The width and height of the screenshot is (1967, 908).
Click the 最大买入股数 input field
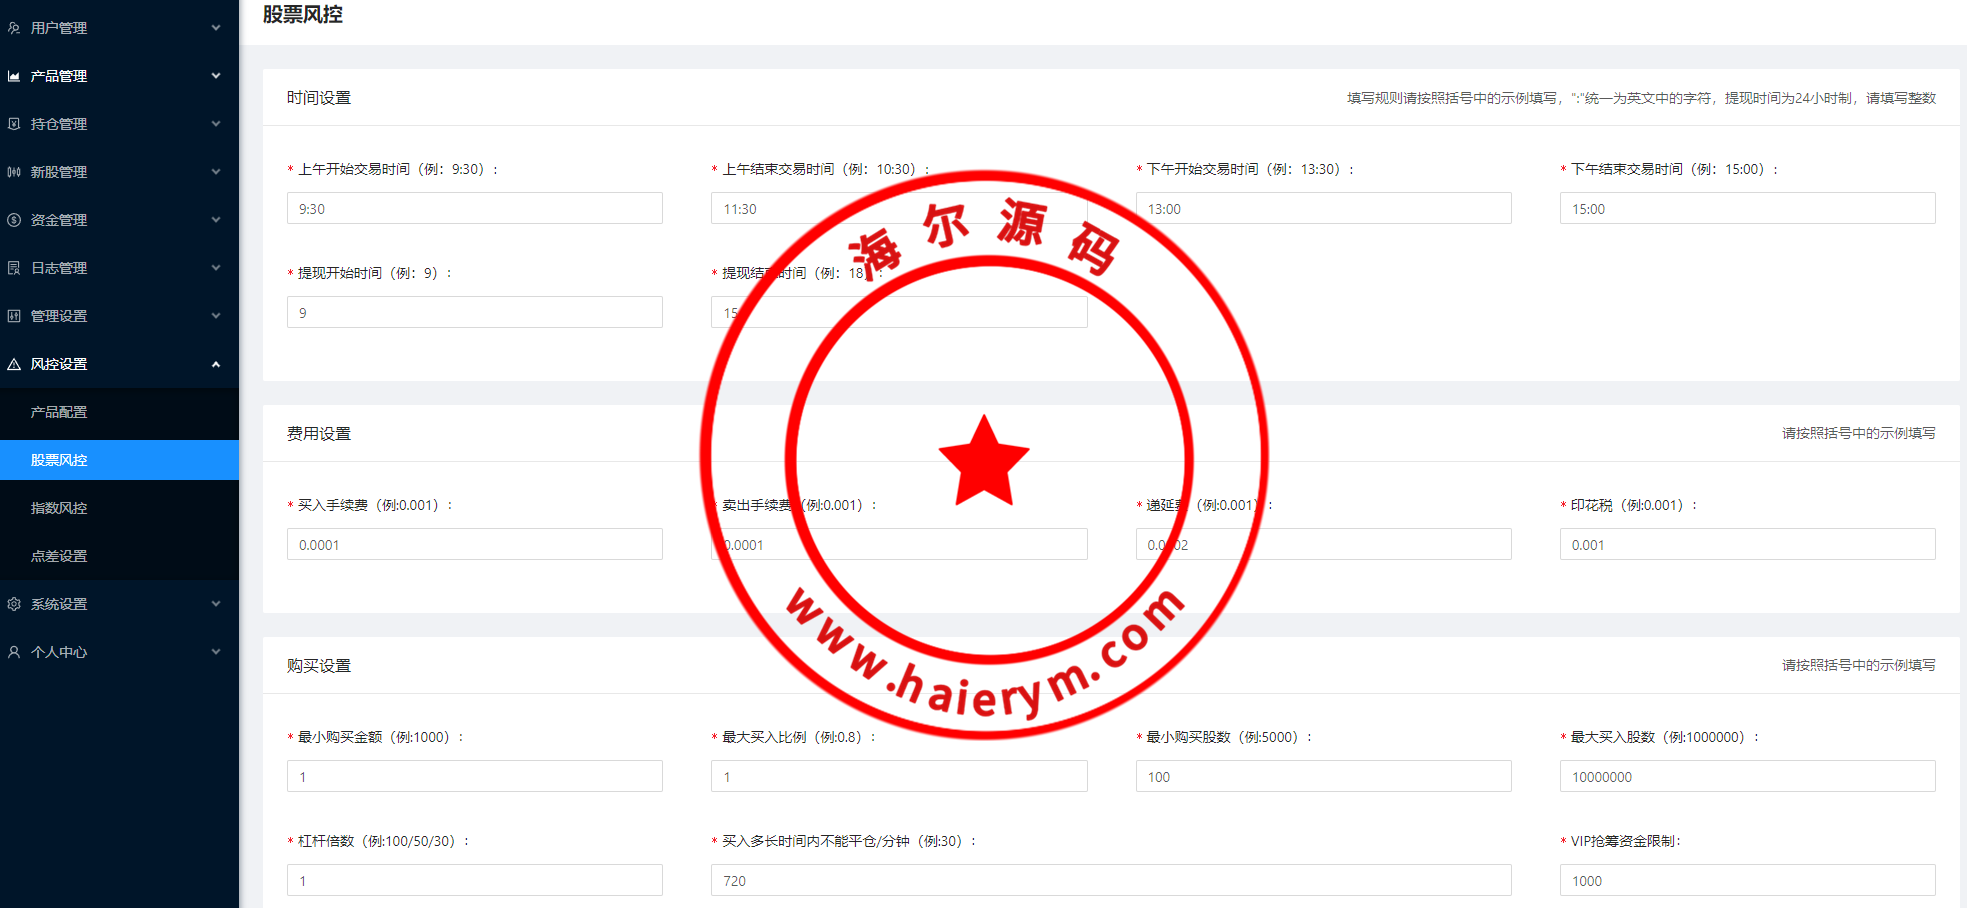pyautogui.click(x=1746, y=777)
